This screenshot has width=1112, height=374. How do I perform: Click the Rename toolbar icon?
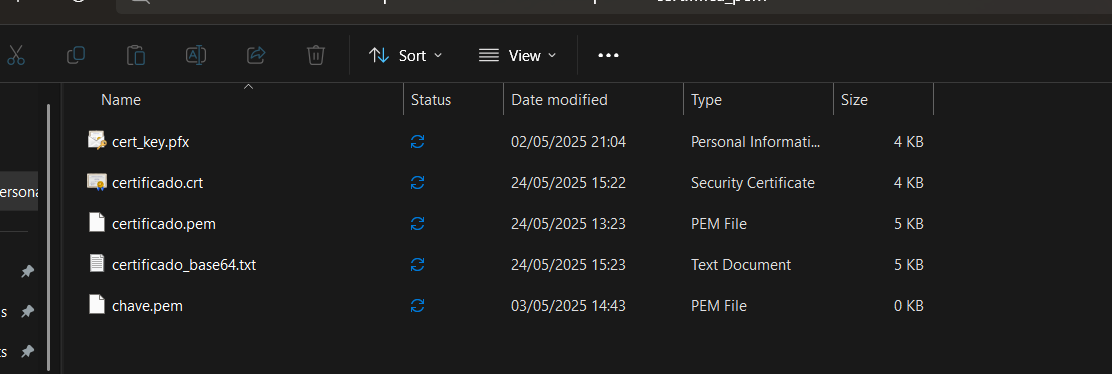(196, 55)
